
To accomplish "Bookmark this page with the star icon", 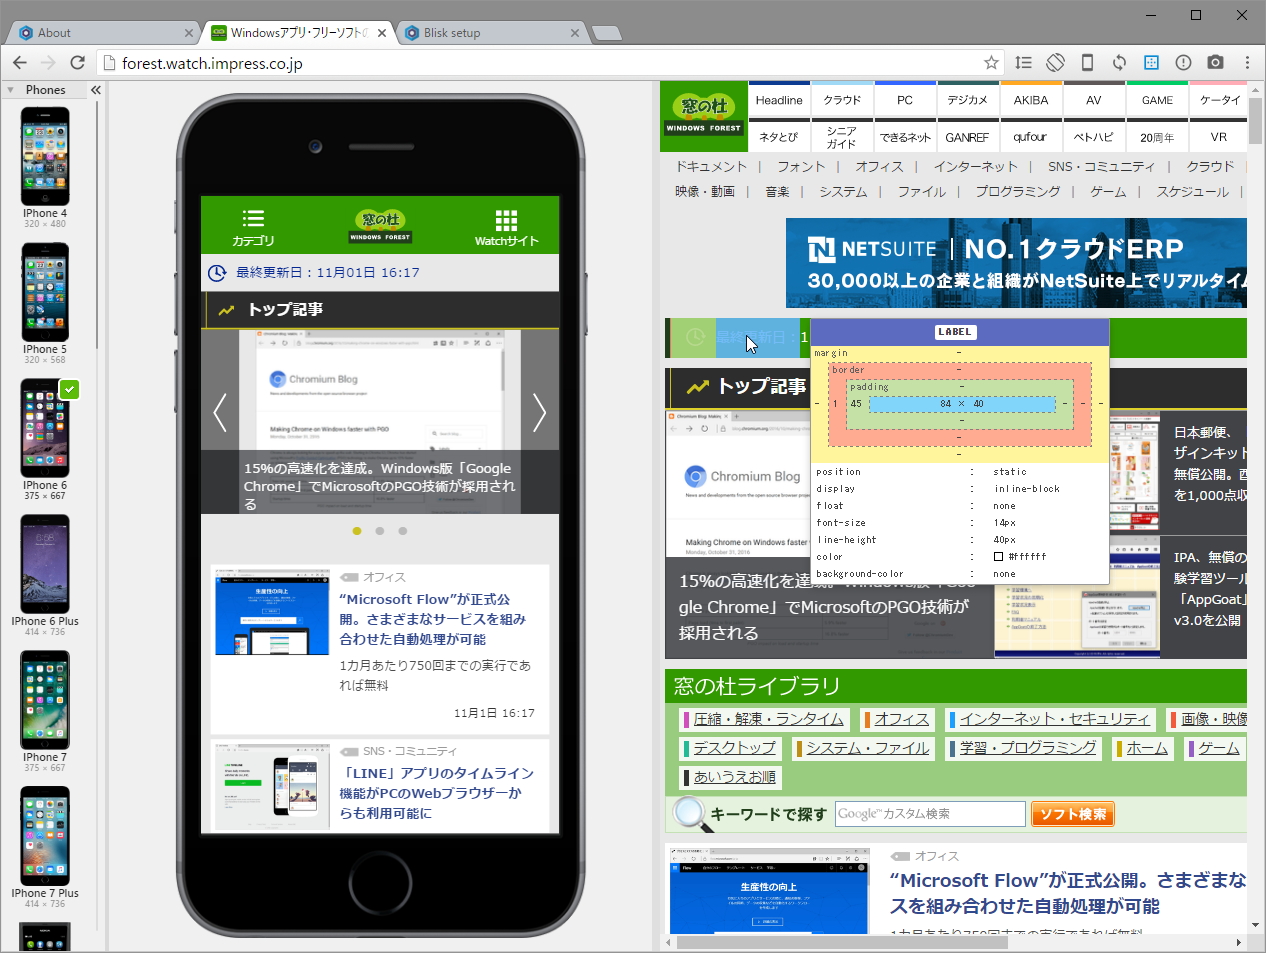I will coord(991,62).
